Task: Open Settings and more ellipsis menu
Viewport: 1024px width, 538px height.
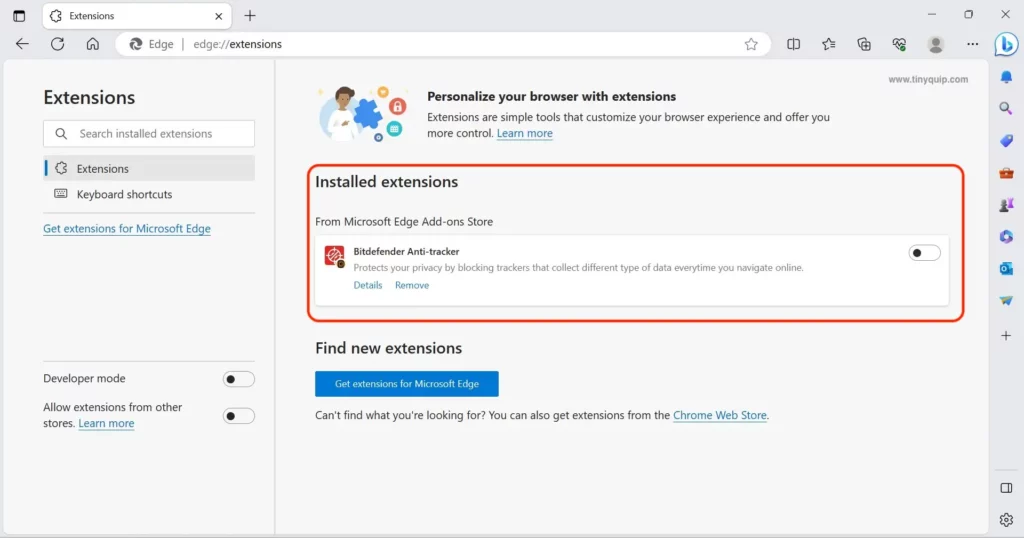Action: point(972,44)
